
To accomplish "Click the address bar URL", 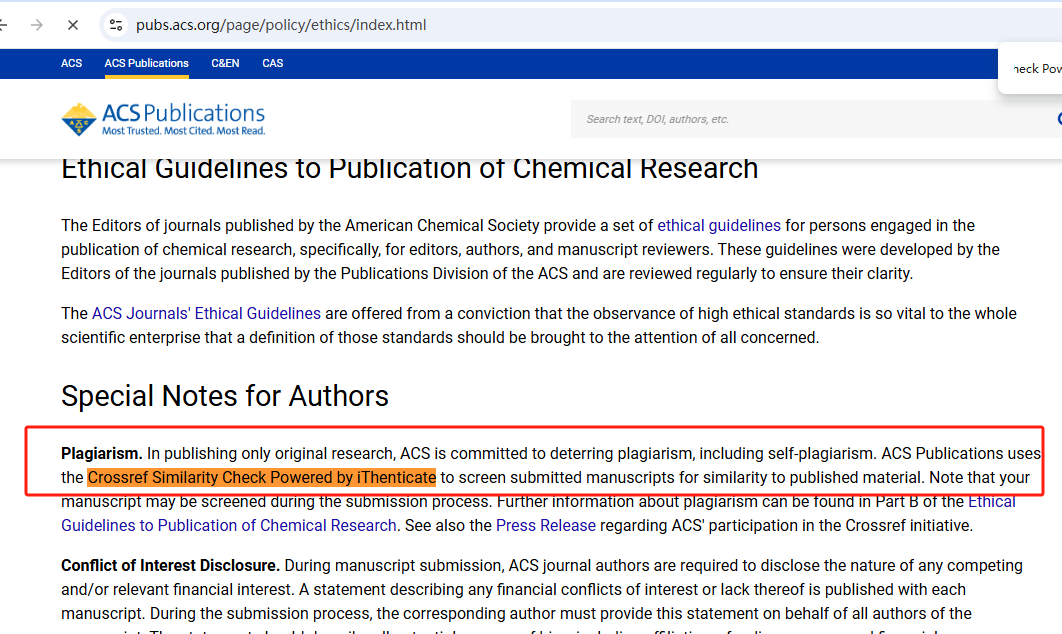I will click(x=281, y=25).
